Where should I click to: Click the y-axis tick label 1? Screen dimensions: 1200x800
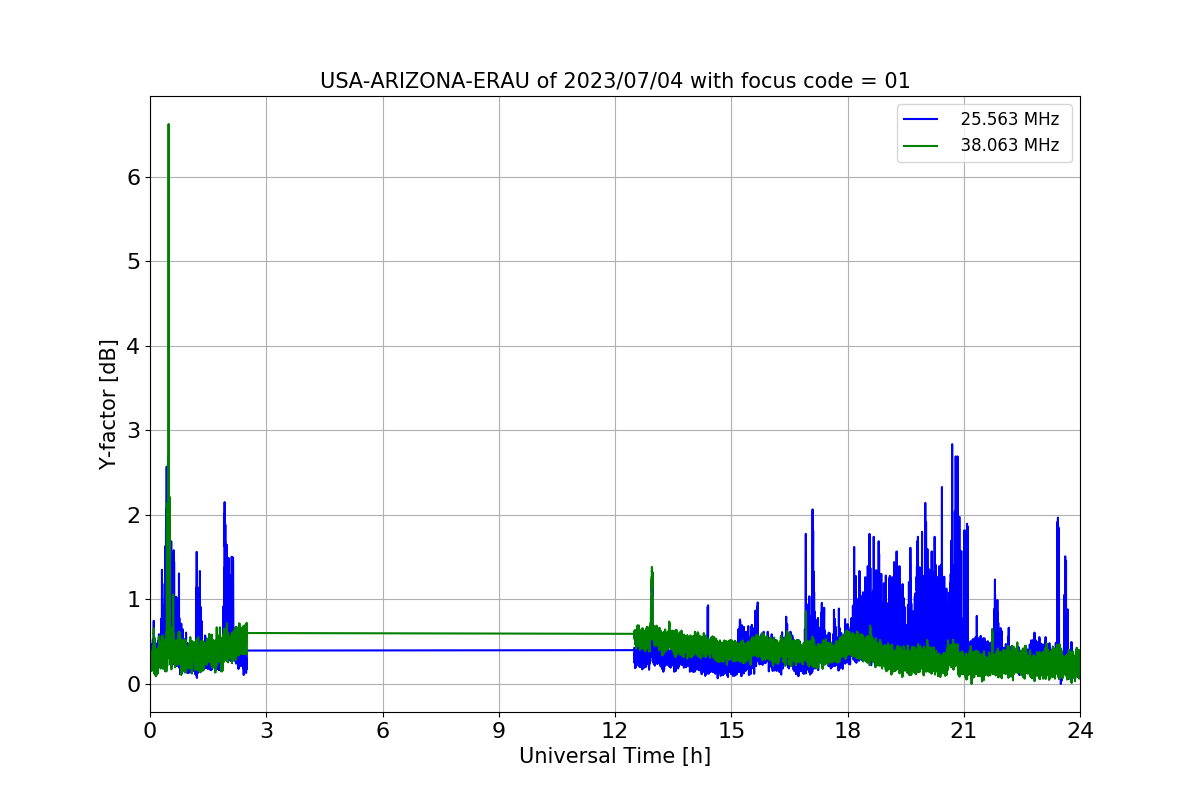click(134, 600)
